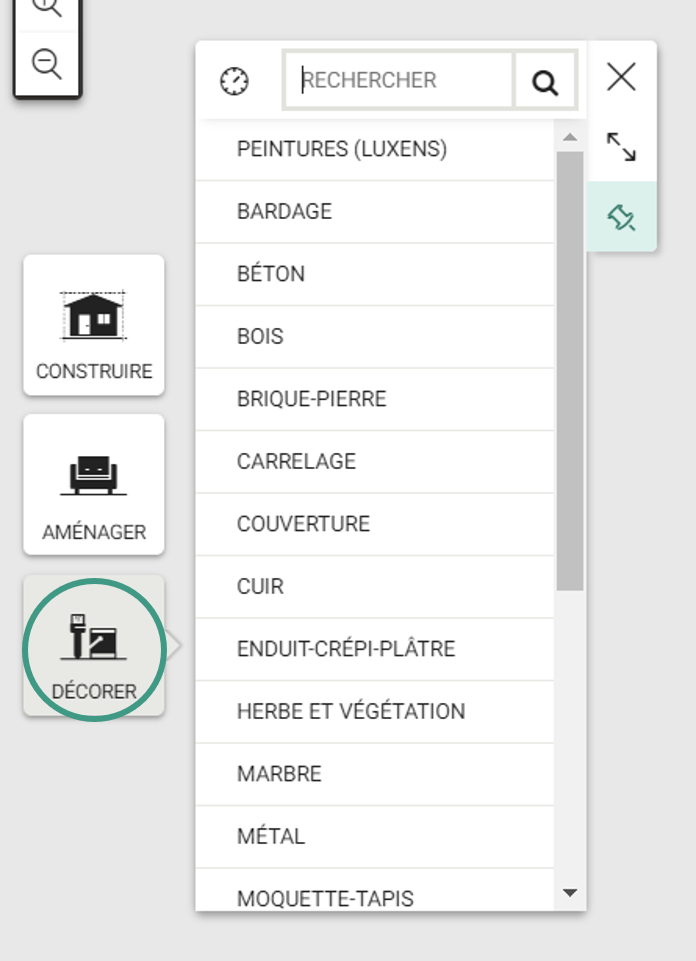Click the zoom out magnifier icon
The image size is (696, 961).
coord(47,64)
